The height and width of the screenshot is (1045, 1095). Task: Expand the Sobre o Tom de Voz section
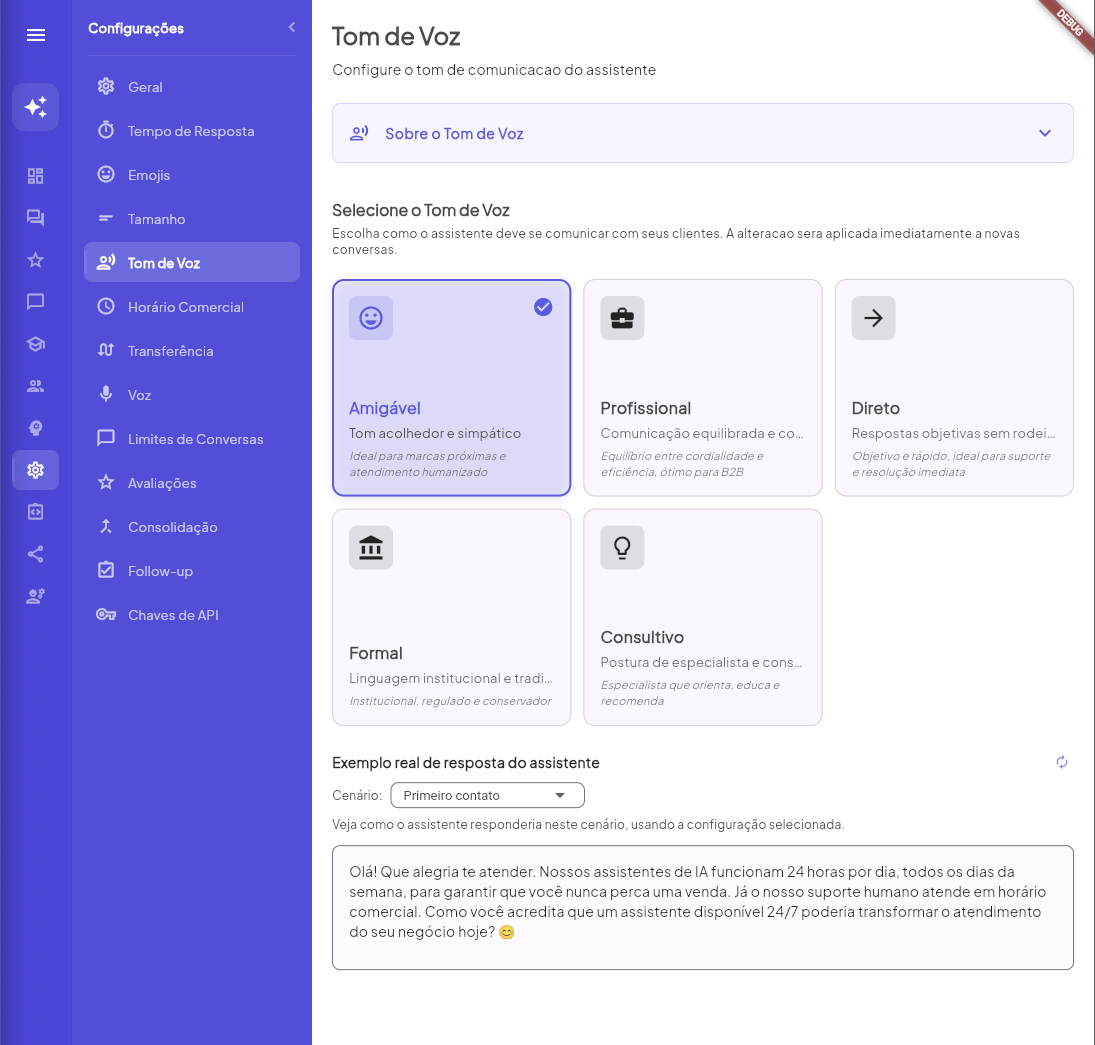coord(702,133)
